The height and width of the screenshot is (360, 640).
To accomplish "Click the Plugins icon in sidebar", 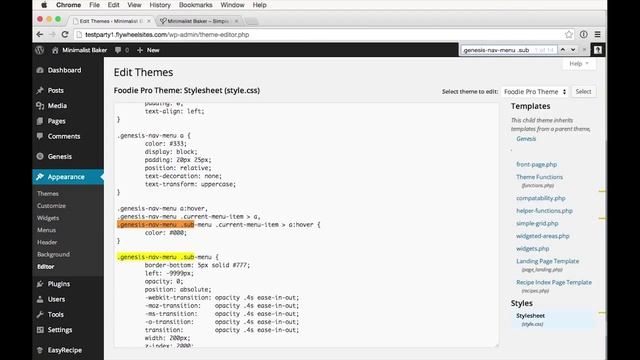I will point(40,284).
